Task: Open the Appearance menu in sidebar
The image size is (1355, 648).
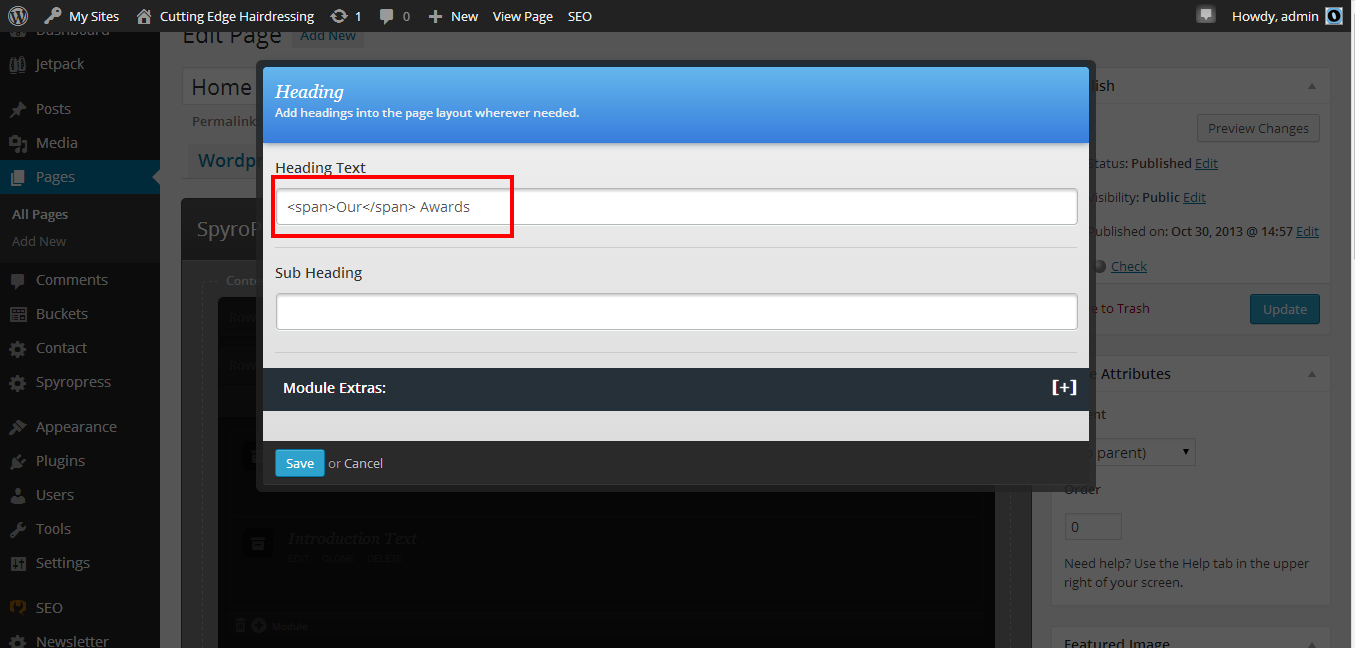Action: [76, 427]
